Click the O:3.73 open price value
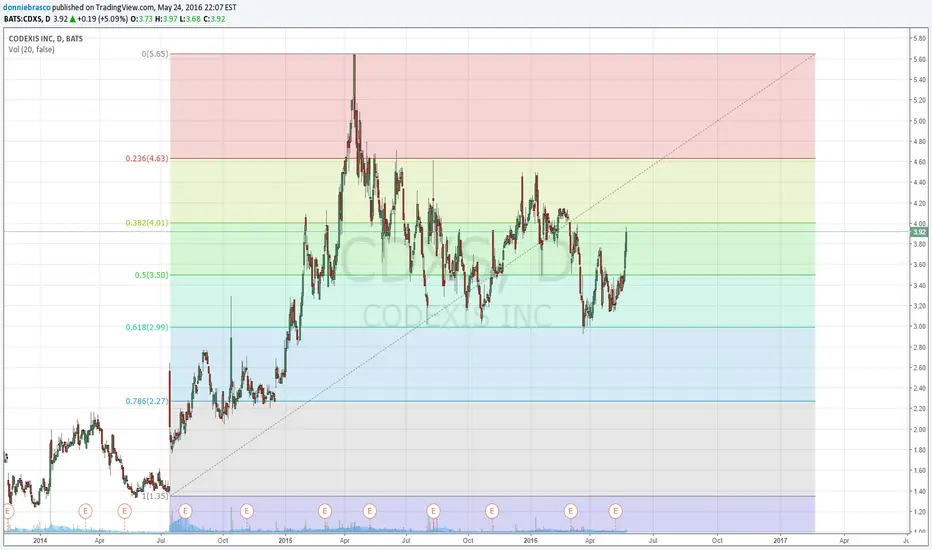932x550 pixels. 141,18
